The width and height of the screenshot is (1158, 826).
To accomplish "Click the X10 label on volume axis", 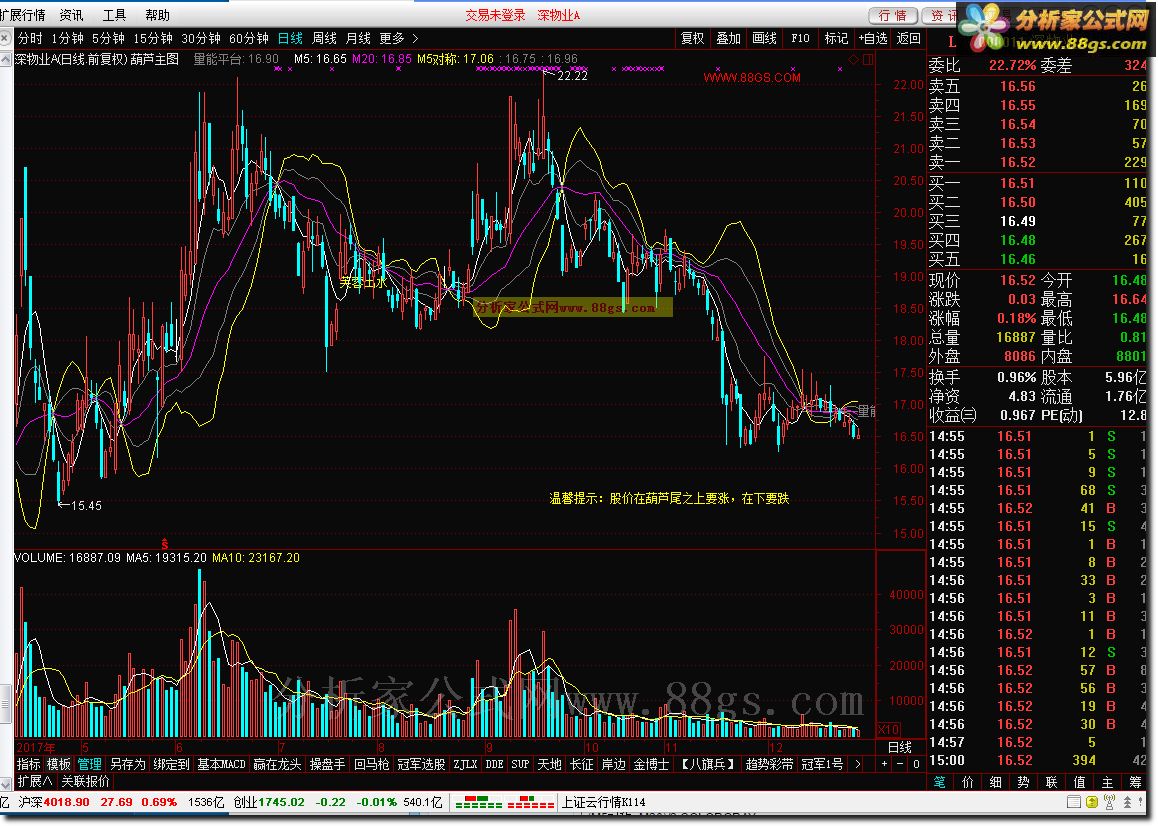I will tap(888, 729).
